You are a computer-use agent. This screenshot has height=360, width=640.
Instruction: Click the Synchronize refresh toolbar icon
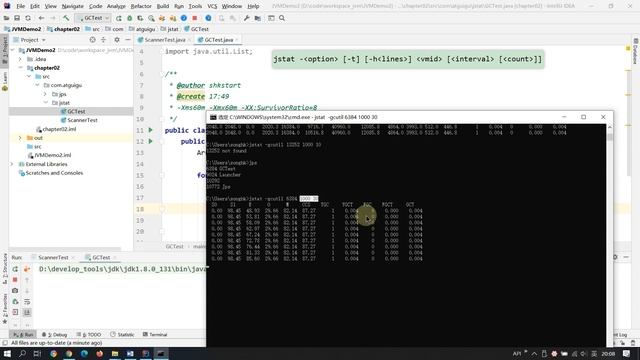(28, 18)
